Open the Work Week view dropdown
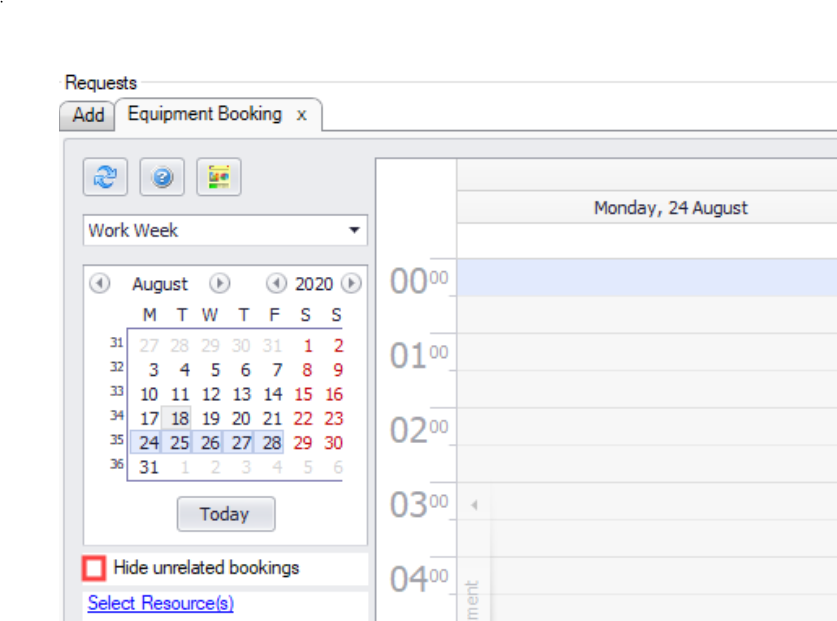The image size is (837, 621). (225, 231)
